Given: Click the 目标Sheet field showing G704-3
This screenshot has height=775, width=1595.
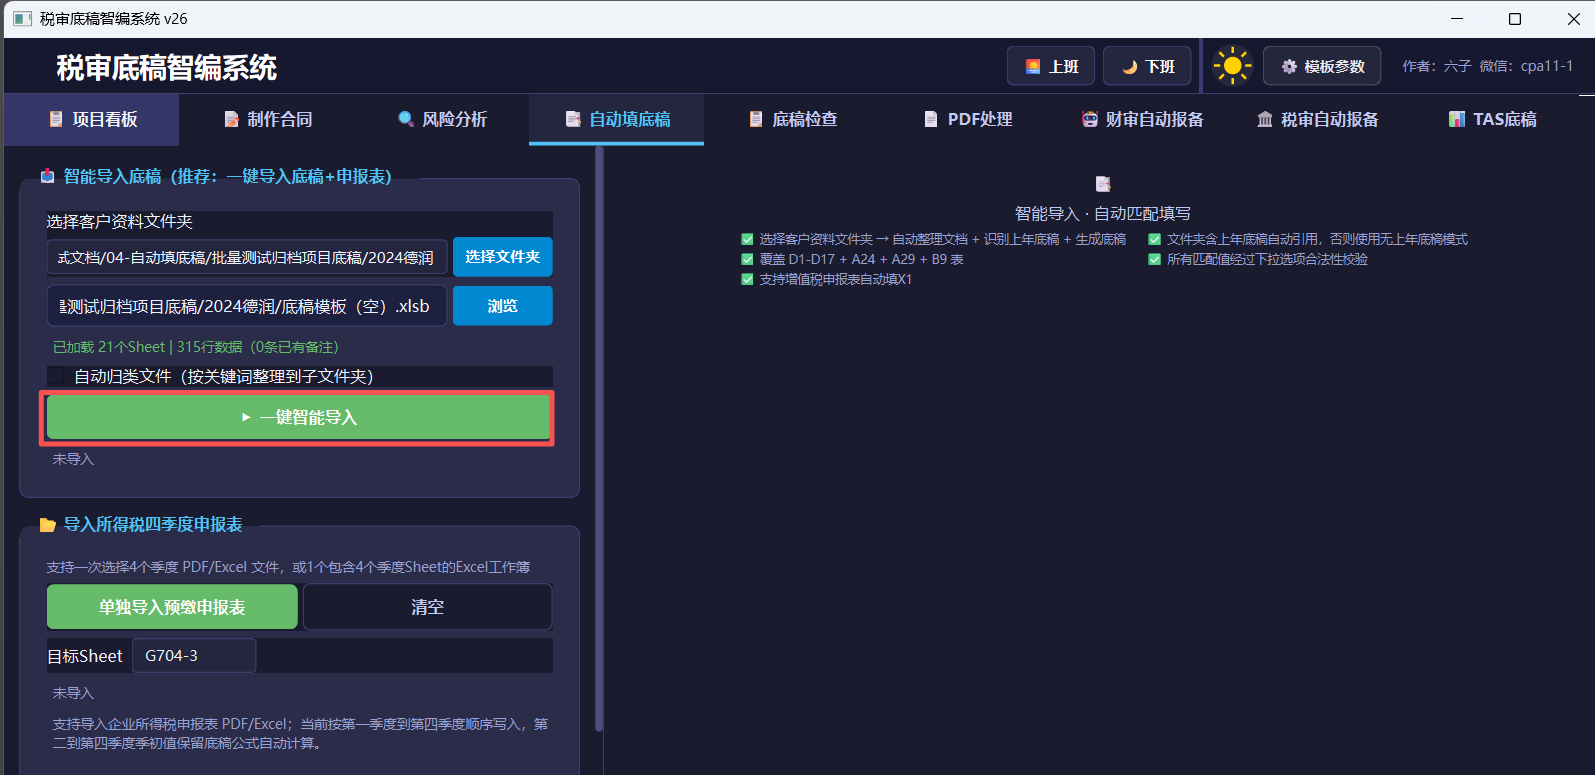Looking at the screenshot, I should (x=194, y=656).
